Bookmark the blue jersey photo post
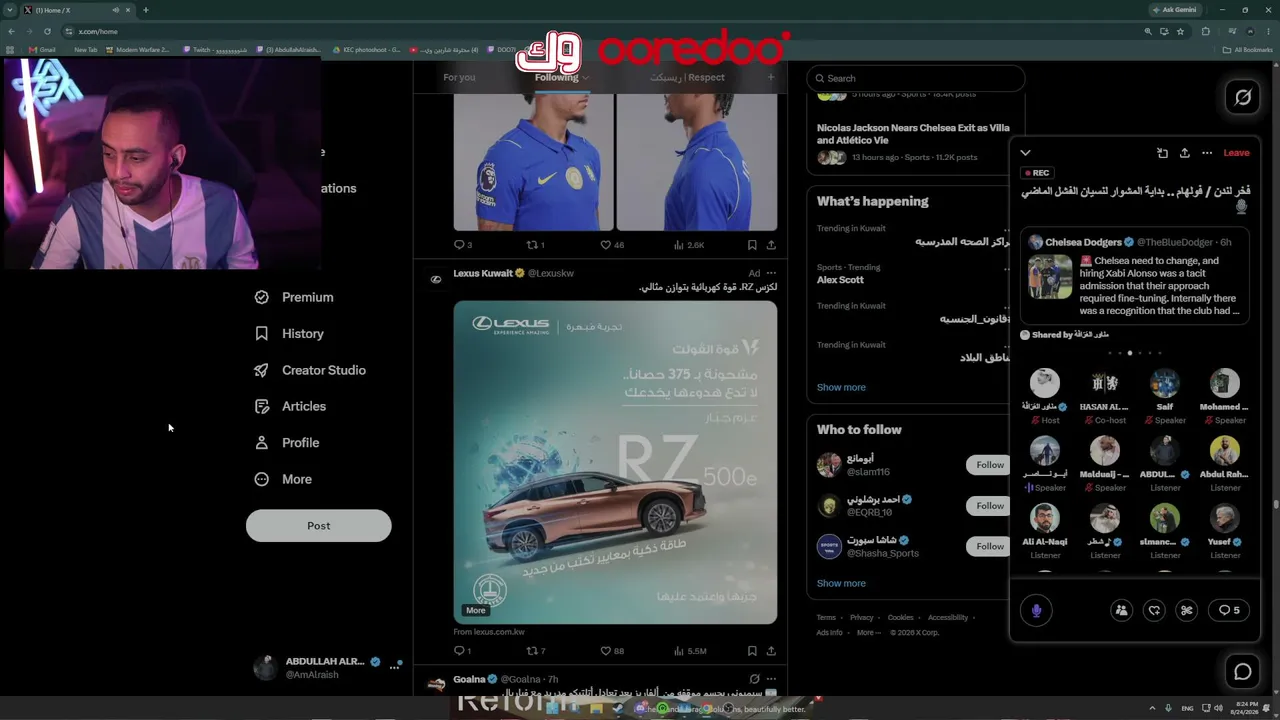Viewport: 1280px width, 720px height. click(x=752, y=245)
